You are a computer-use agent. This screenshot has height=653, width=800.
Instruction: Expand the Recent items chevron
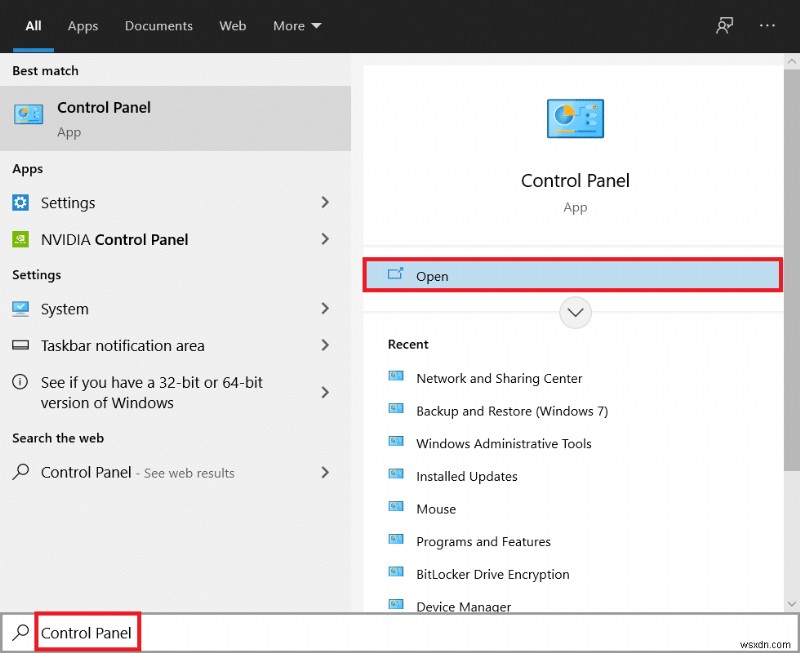click(x=575, y=312)
